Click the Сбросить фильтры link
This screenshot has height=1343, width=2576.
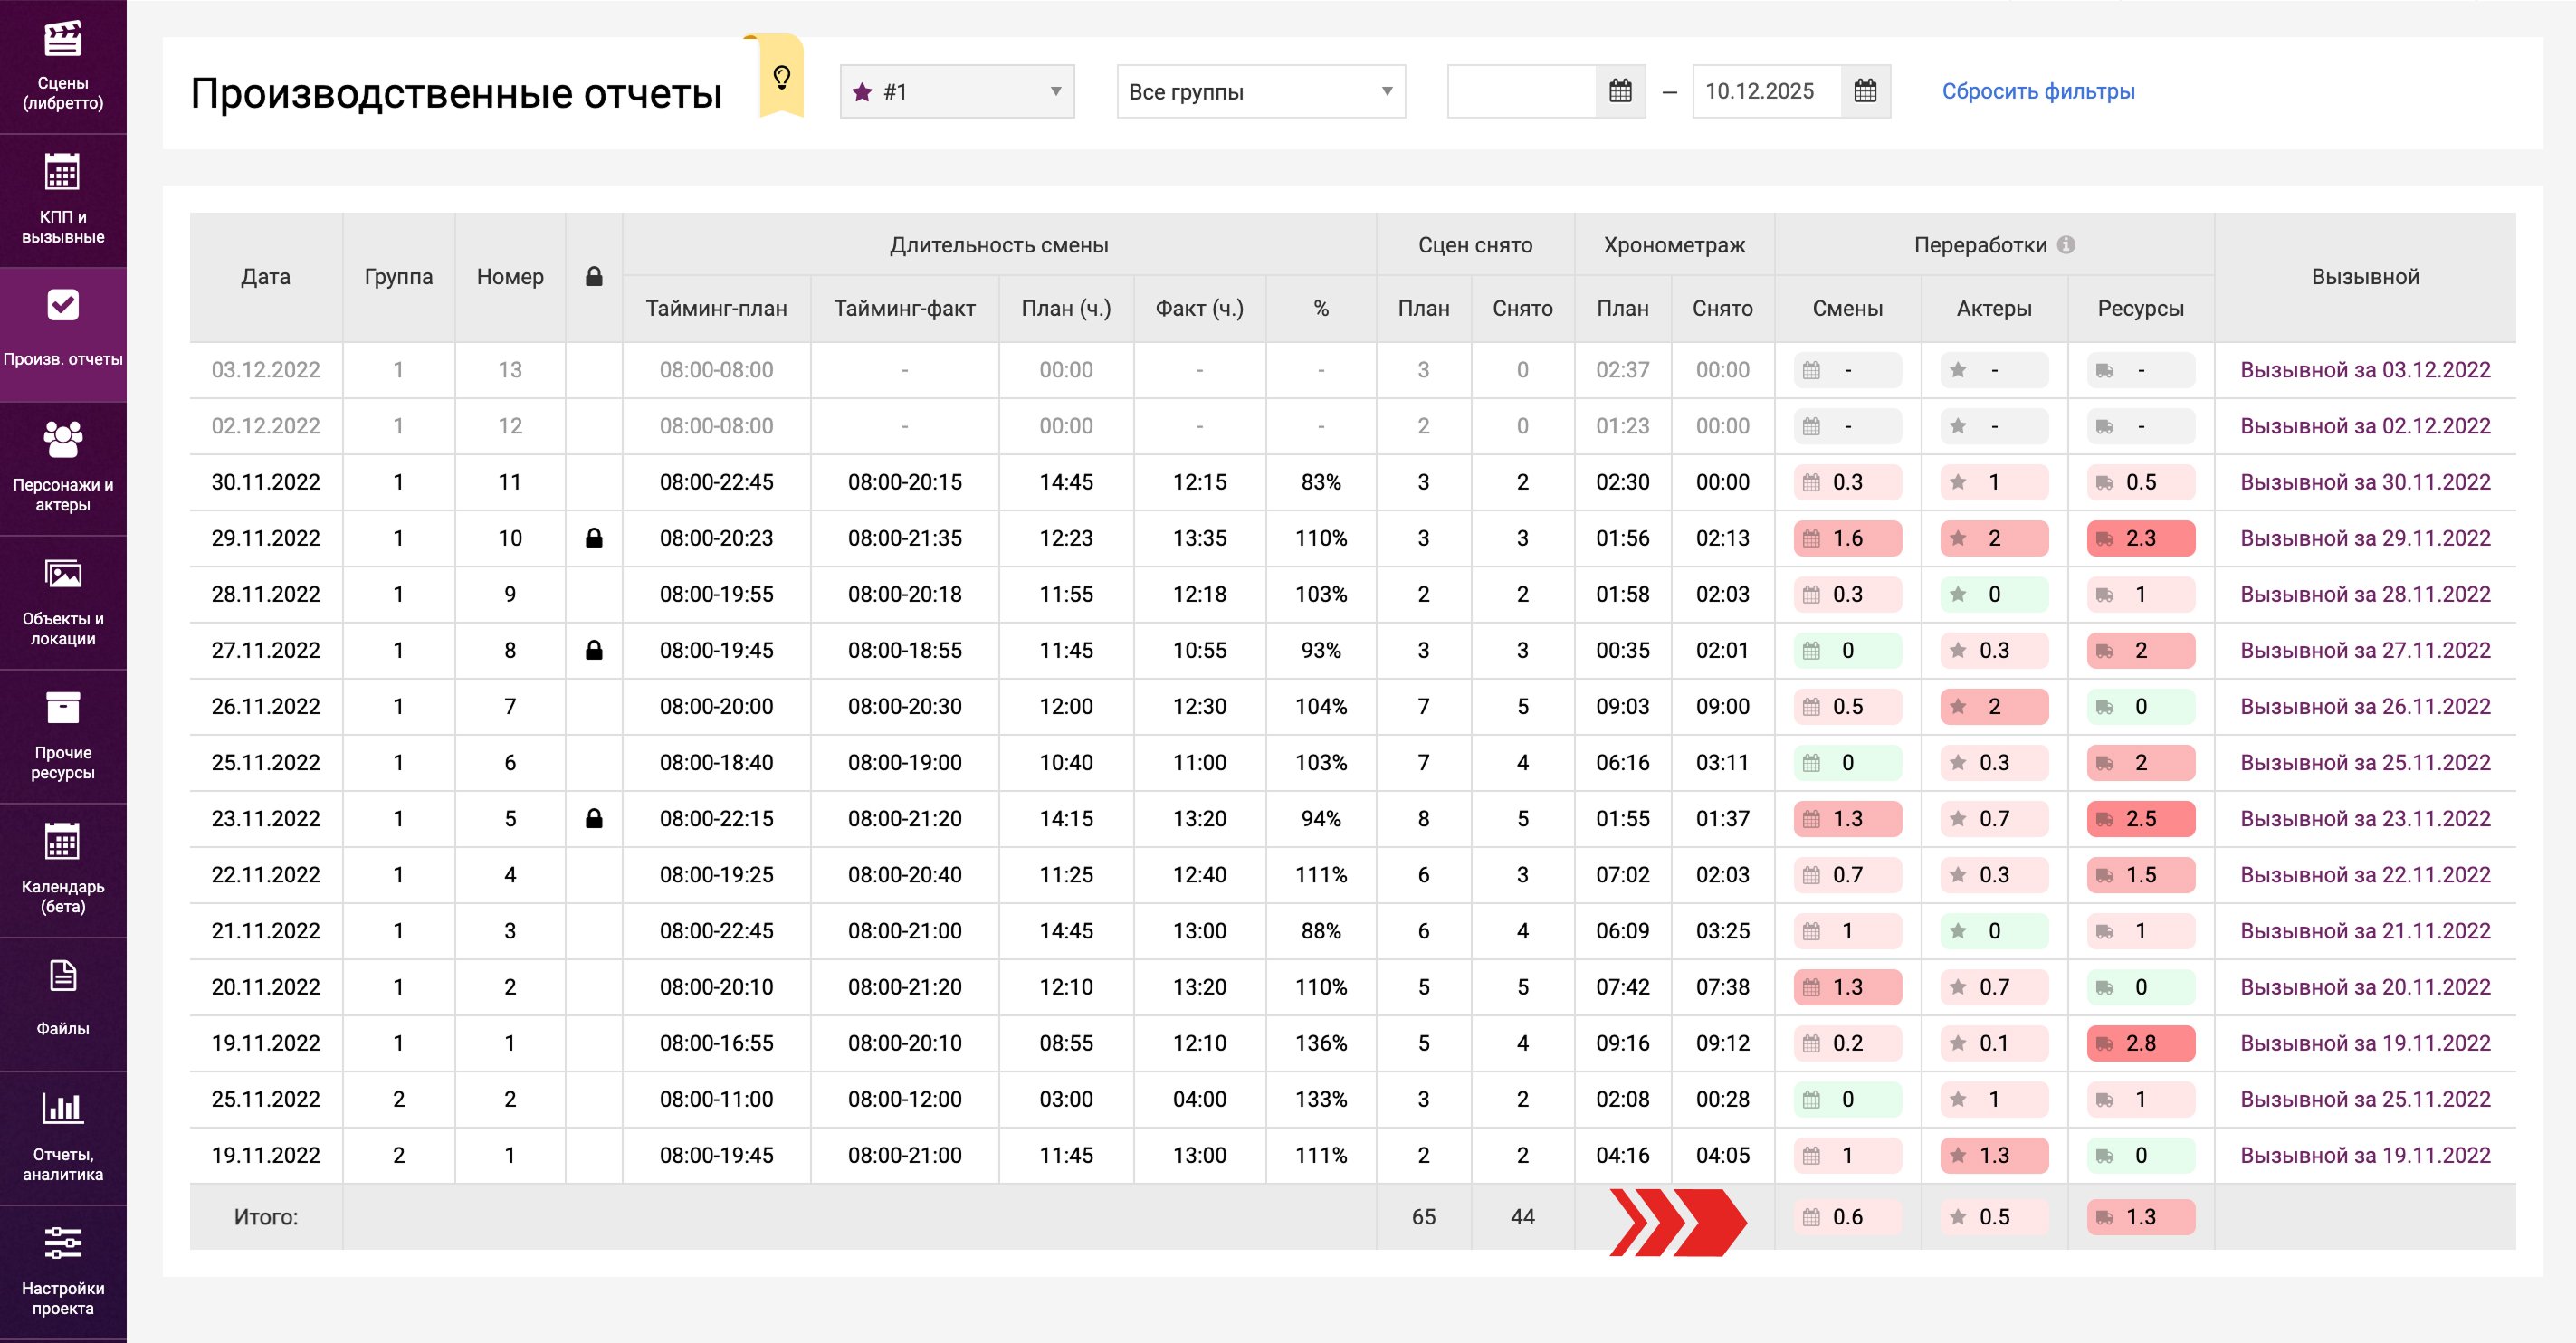pyautogui.click(x=2038, y=92)
